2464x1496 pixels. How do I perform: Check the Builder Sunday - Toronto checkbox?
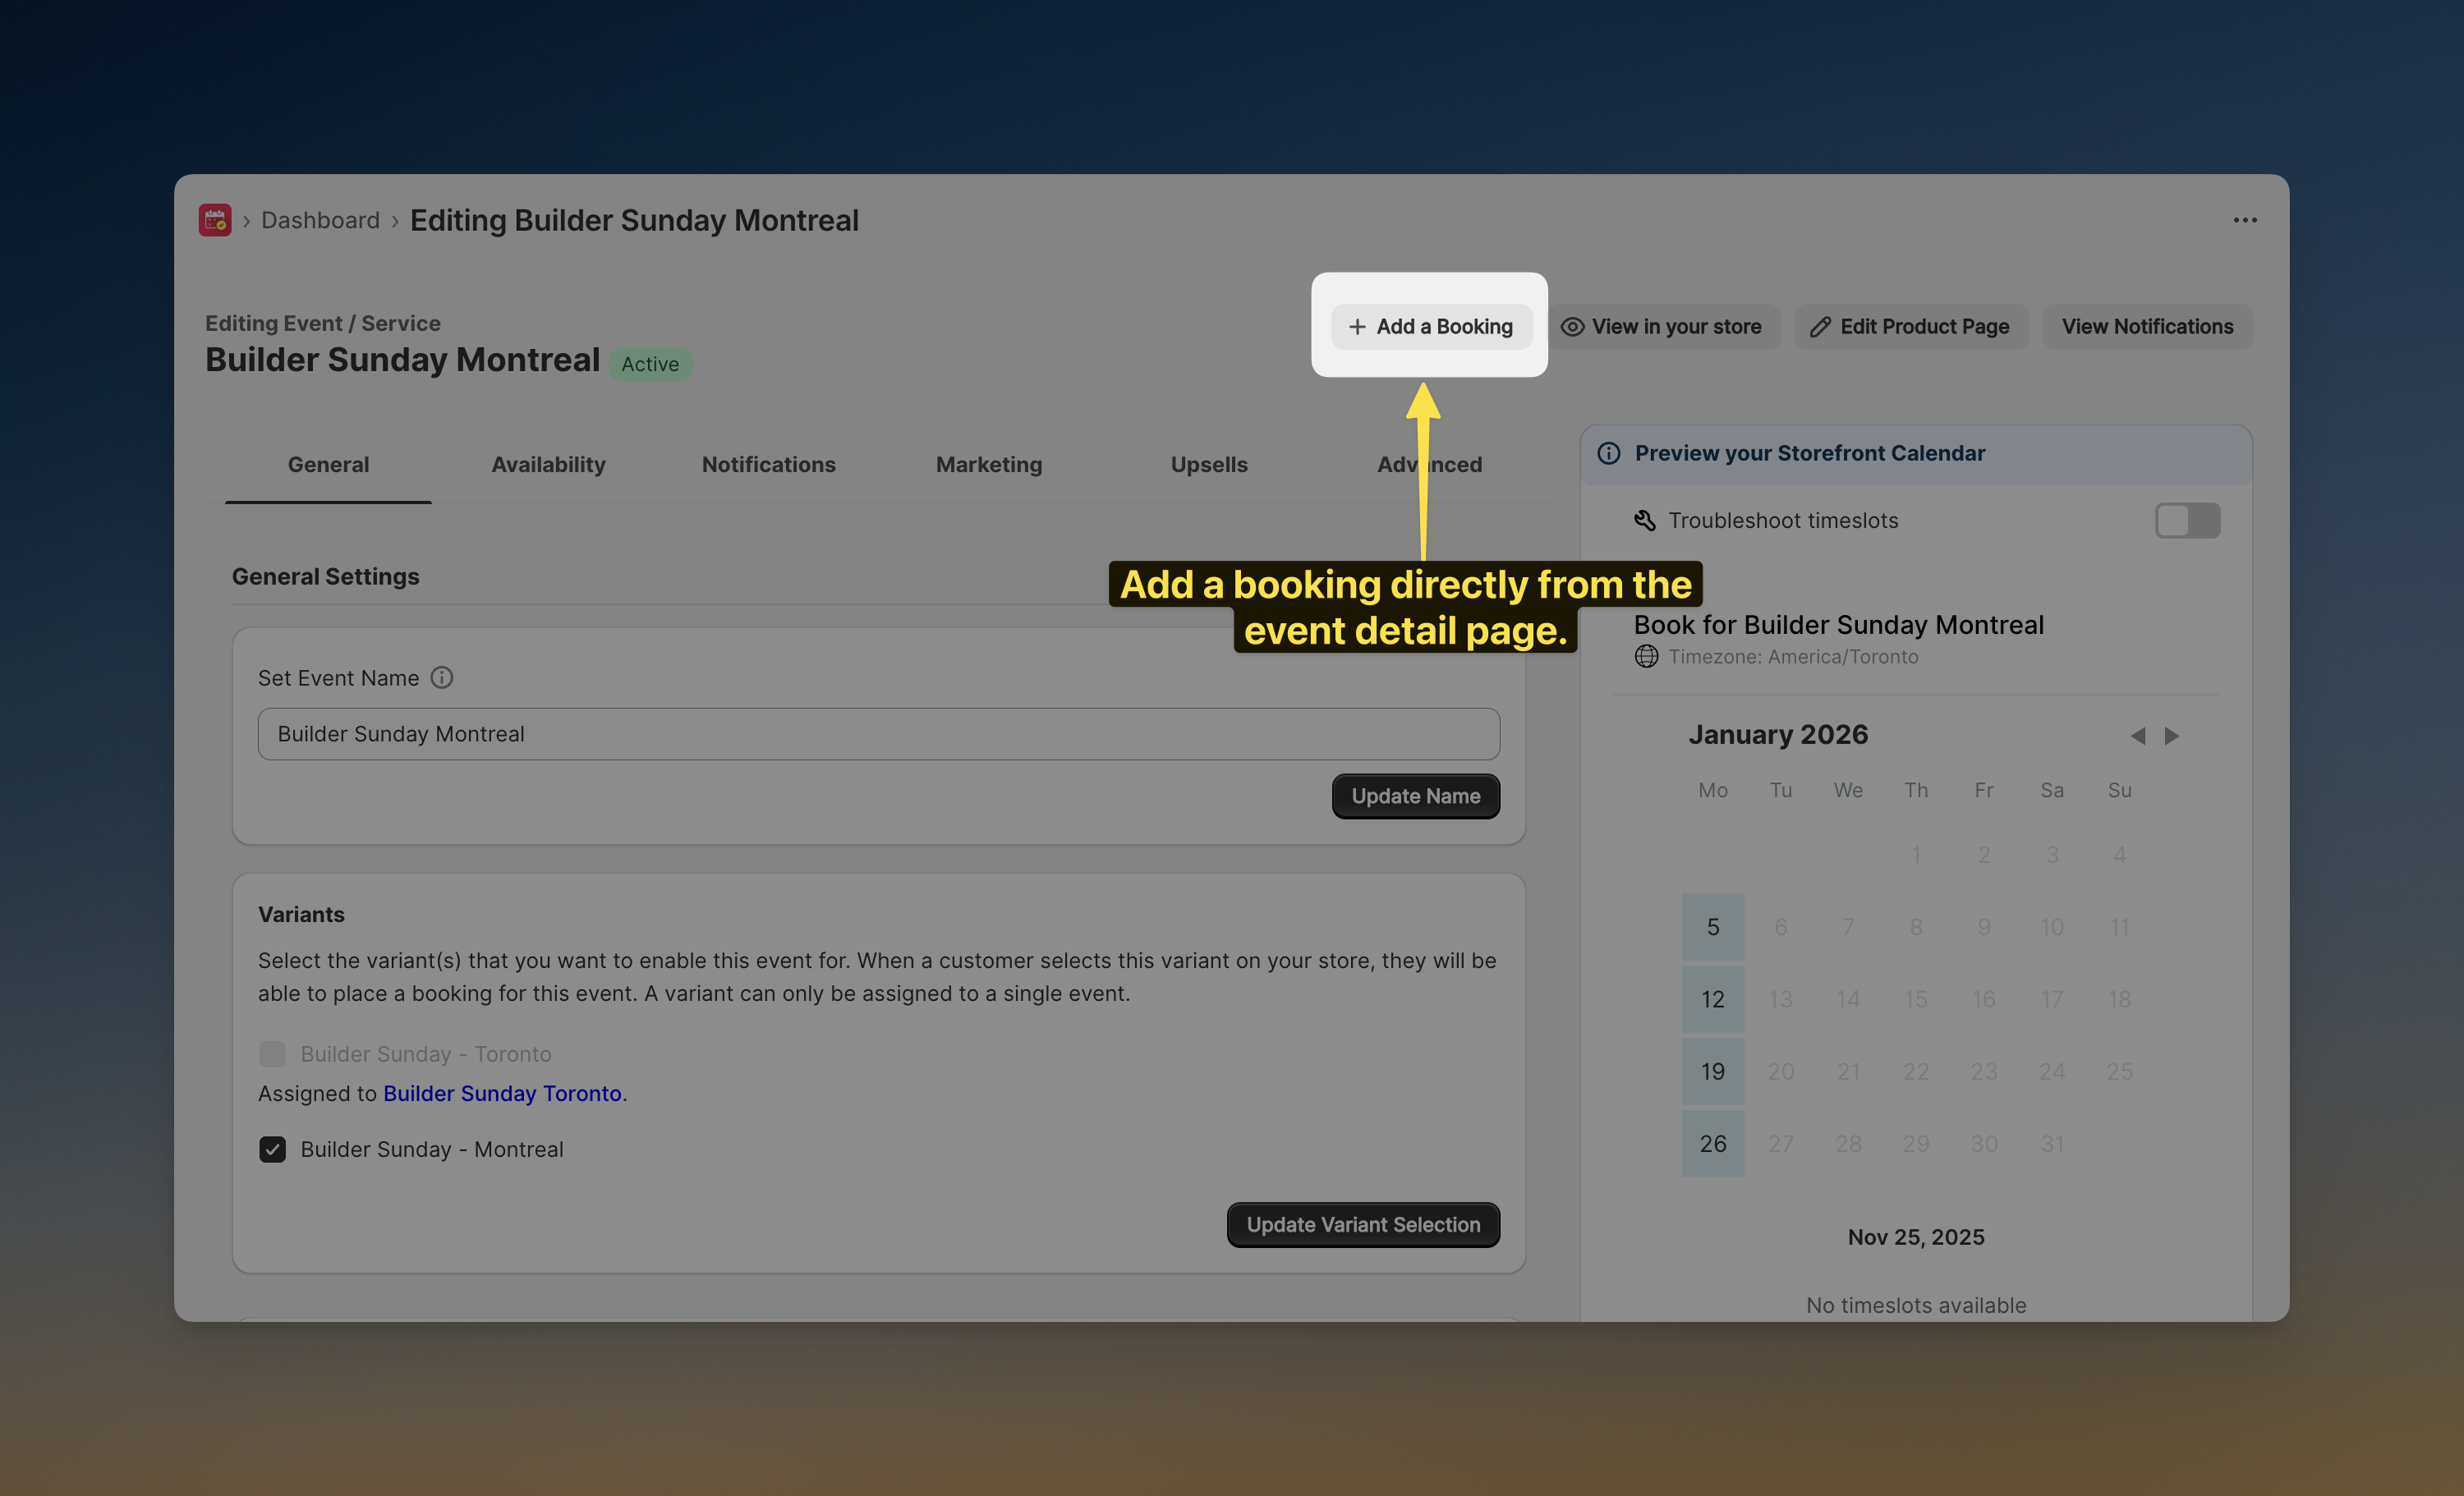(x=272, y=1053)
